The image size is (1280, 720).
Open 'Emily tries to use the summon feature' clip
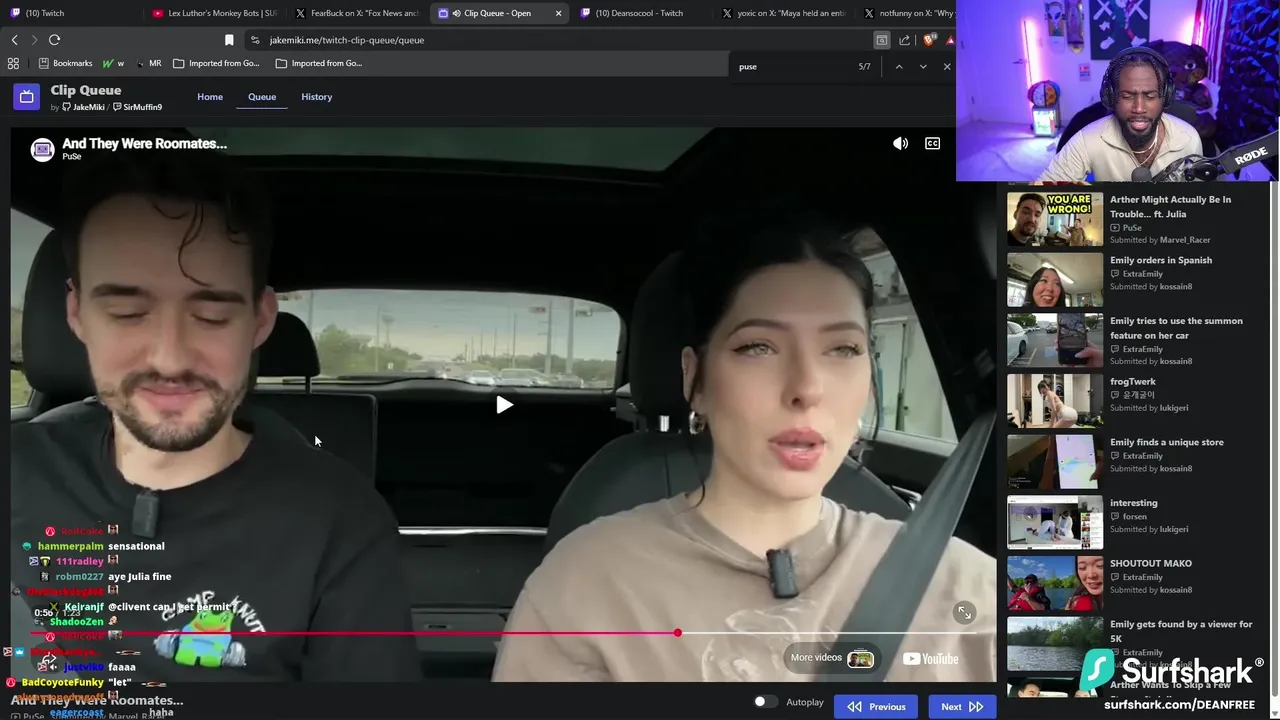1135,340
